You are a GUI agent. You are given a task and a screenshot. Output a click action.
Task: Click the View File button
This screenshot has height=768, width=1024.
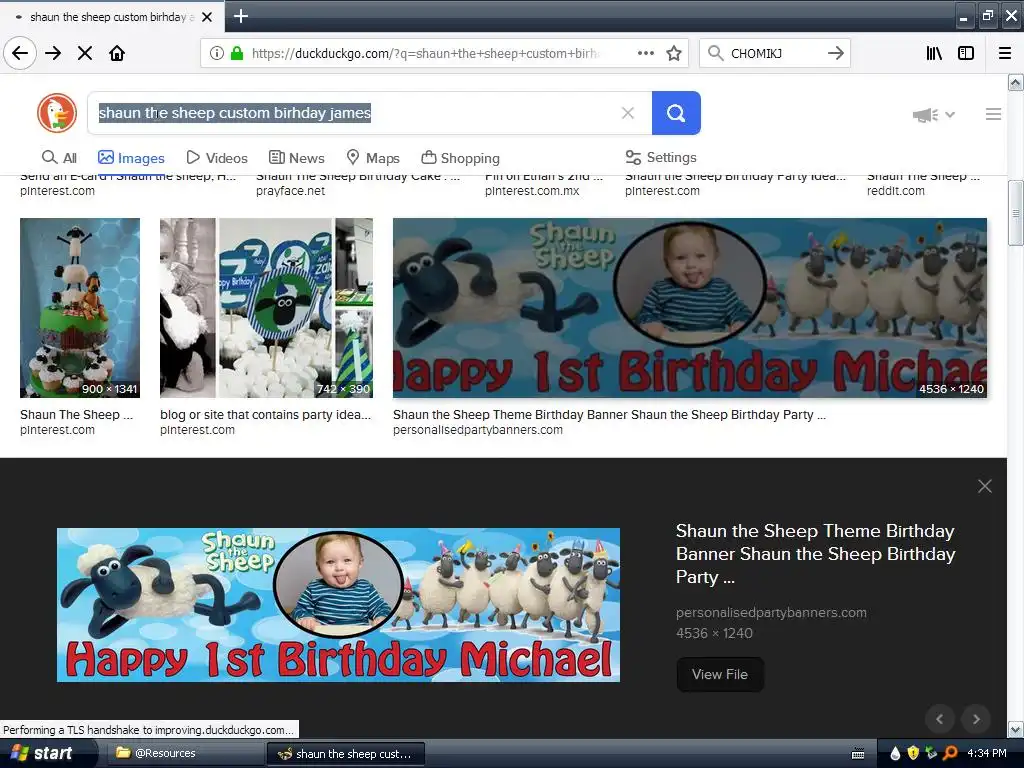tap(720, 674)
